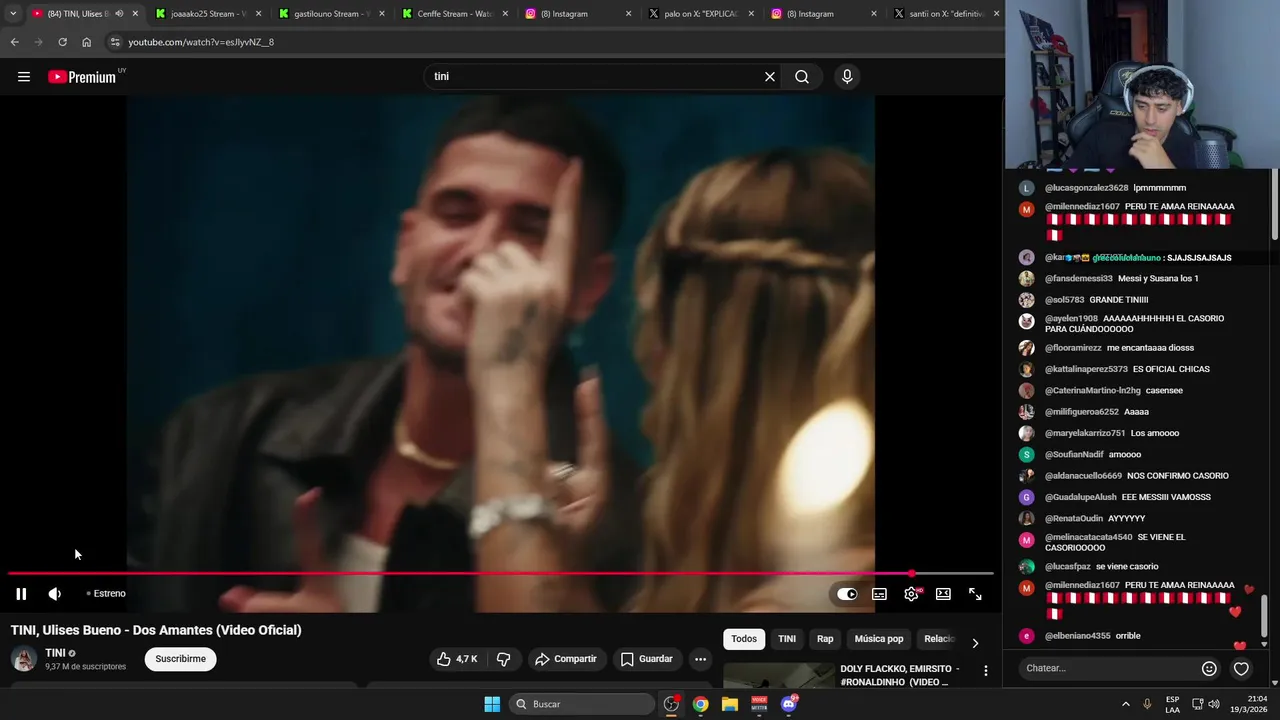Pause the video

(21, 594)
